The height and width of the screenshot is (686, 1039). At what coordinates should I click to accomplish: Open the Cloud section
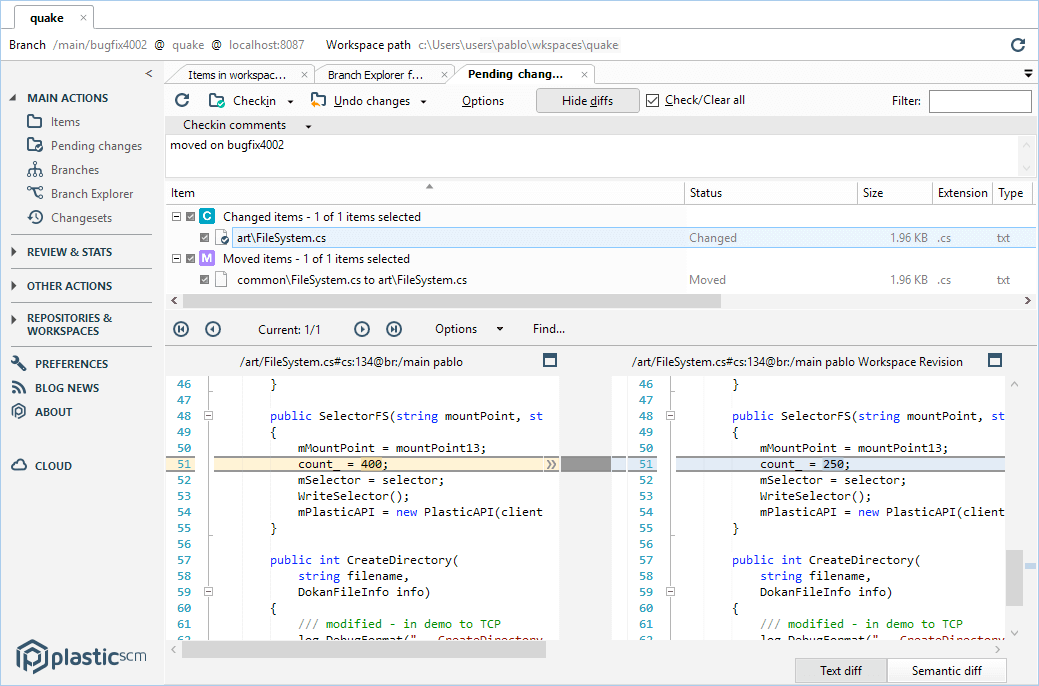tap(53, 466)
